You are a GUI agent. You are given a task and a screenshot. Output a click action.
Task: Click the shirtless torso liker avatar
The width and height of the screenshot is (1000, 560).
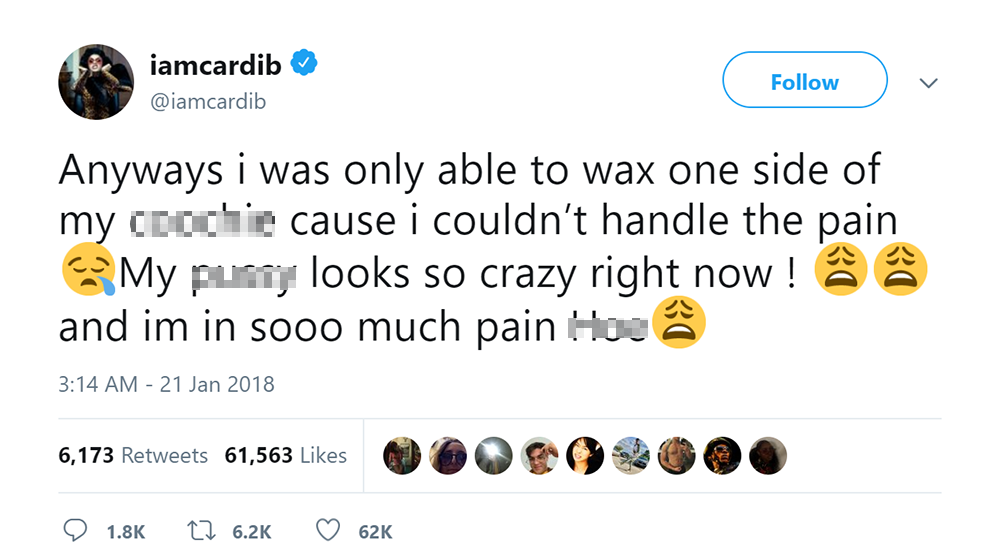(677, 456)
